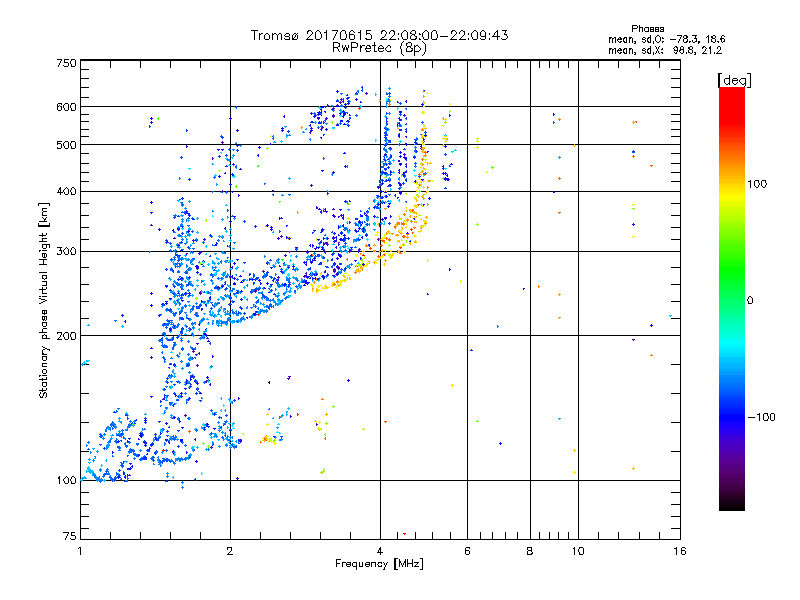800x600 pixels.
Task: Click the '4' MHz frequency tick label
Action: point(380,551)
